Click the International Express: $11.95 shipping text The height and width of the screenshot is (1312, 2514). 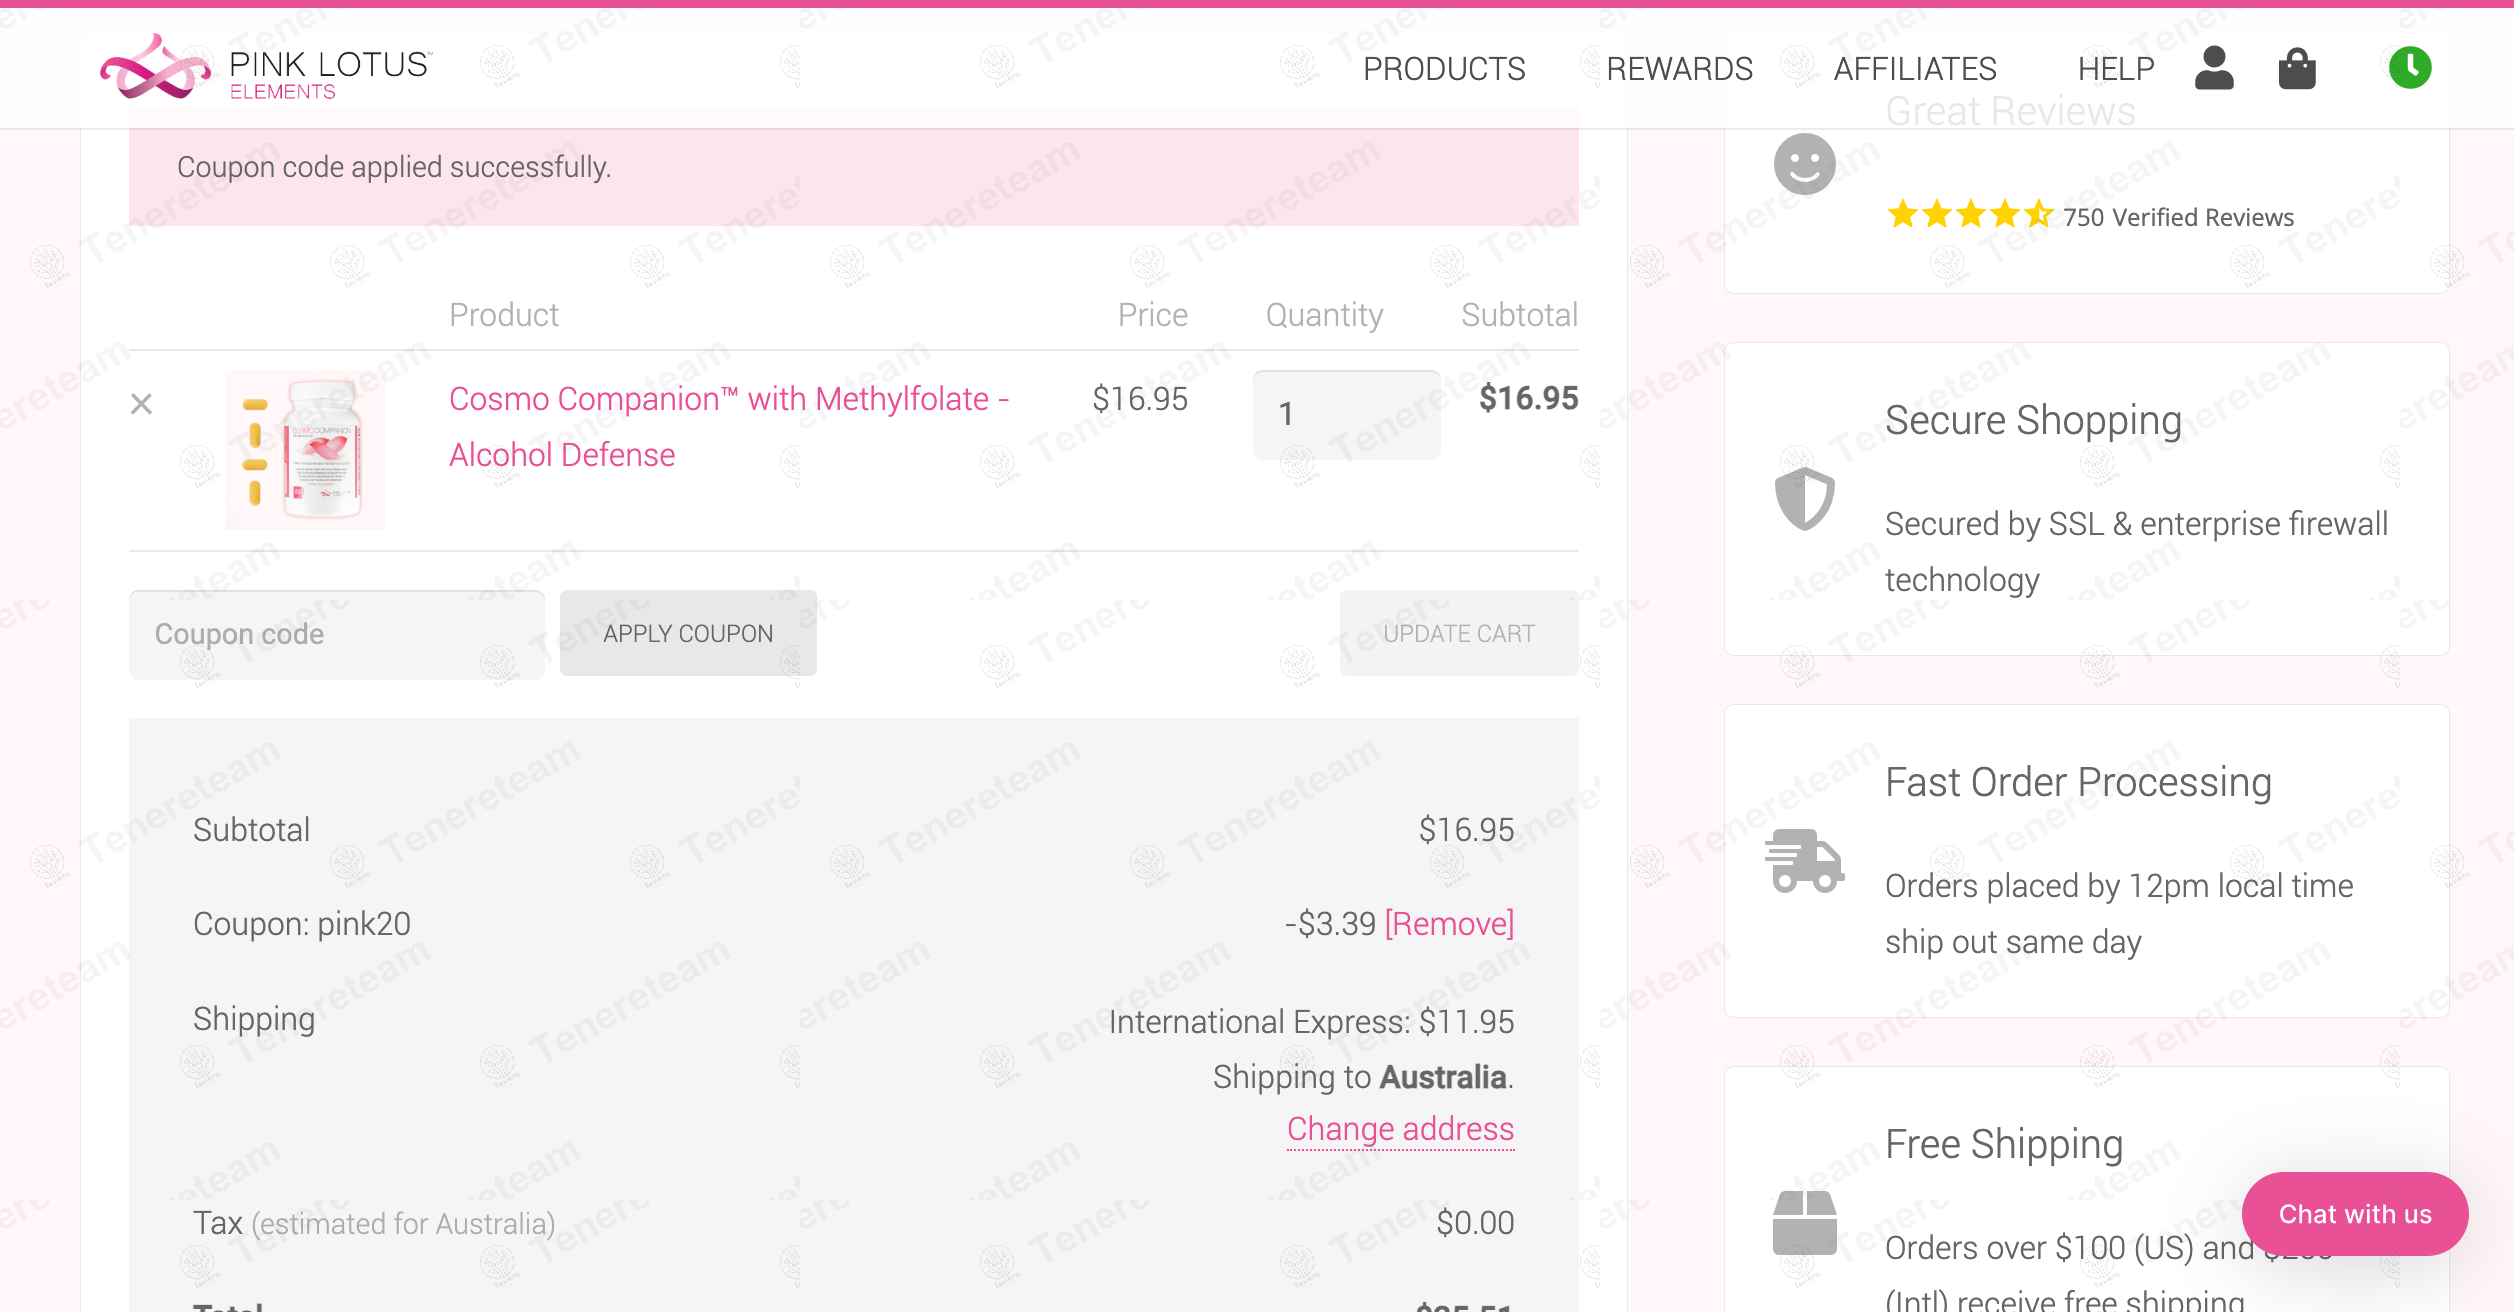(x=1311, y=1021)
